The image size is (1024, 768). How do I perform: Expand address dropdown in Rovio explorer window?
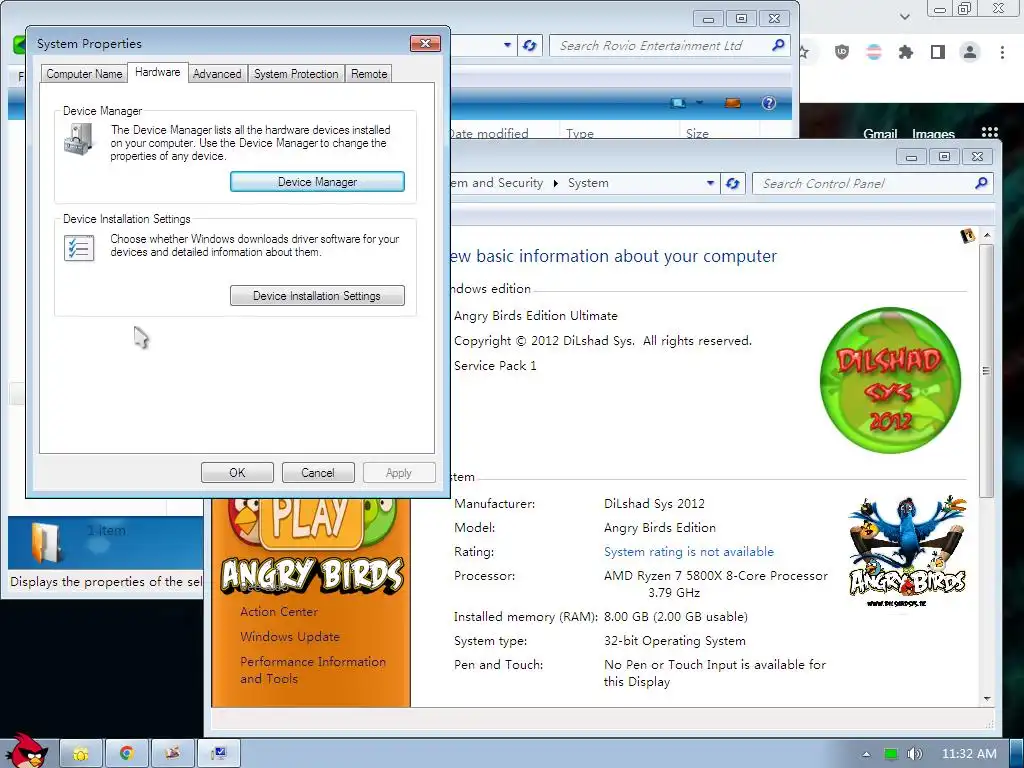point(507,46)
